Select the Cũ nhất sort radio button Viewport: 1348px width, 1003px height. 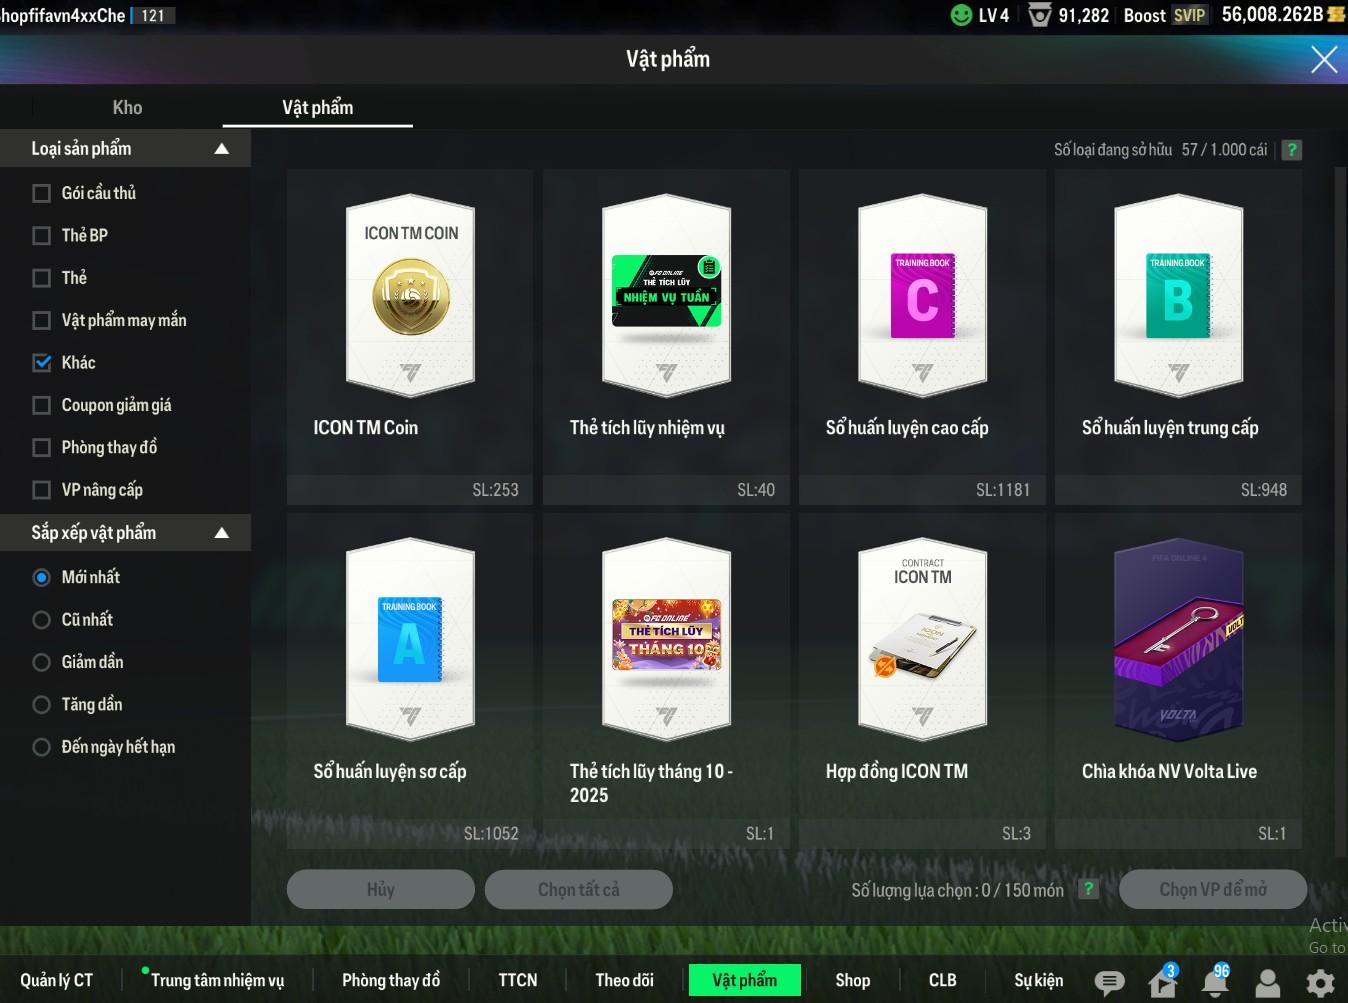pyautogui.click(x=42, y=620)
